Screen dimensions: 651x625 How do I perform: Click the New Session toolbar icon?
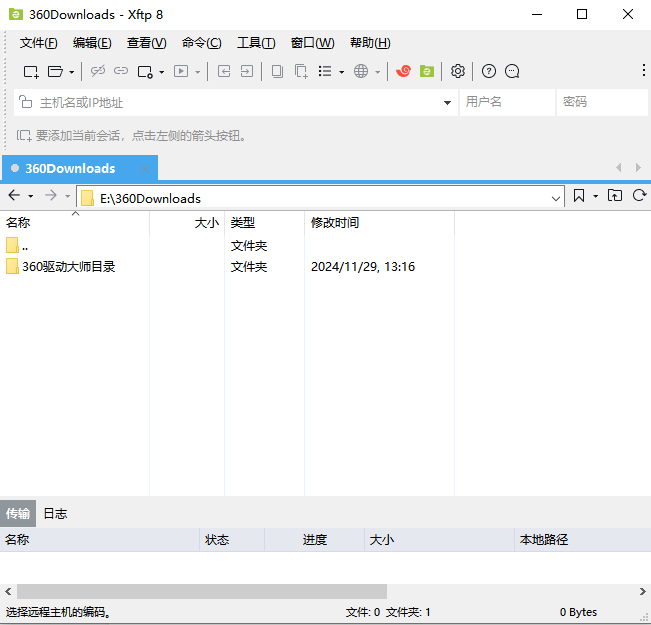click(31, 71)
